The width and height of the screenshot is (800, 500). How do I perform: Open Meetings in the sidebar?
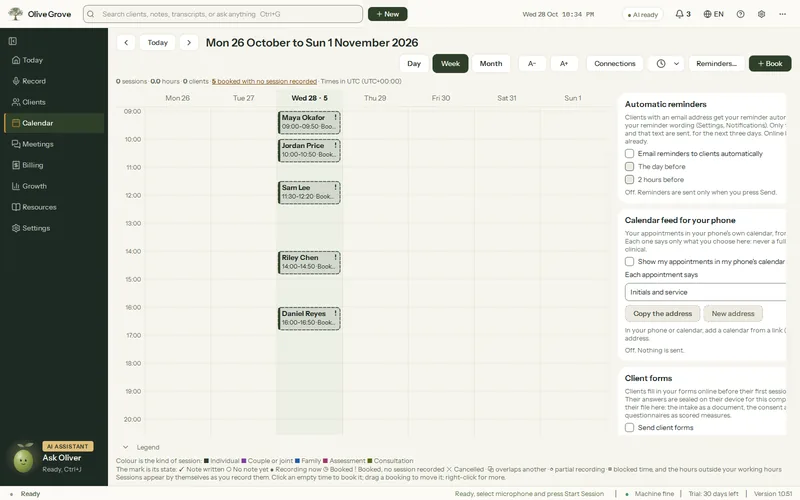(x=54, y=144)
